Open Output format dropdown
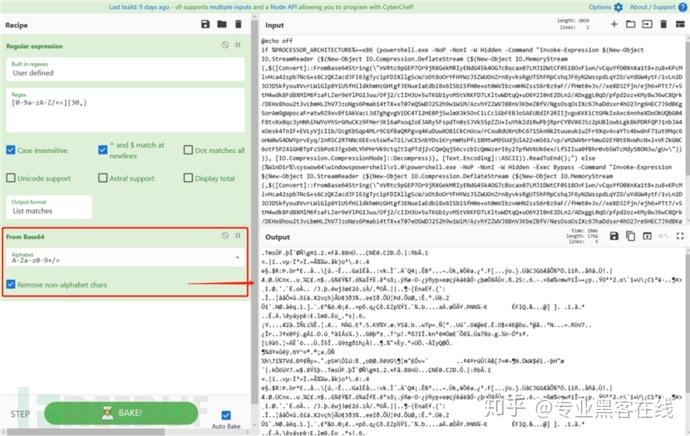This screenshot has height=436, width=690. 49,207
